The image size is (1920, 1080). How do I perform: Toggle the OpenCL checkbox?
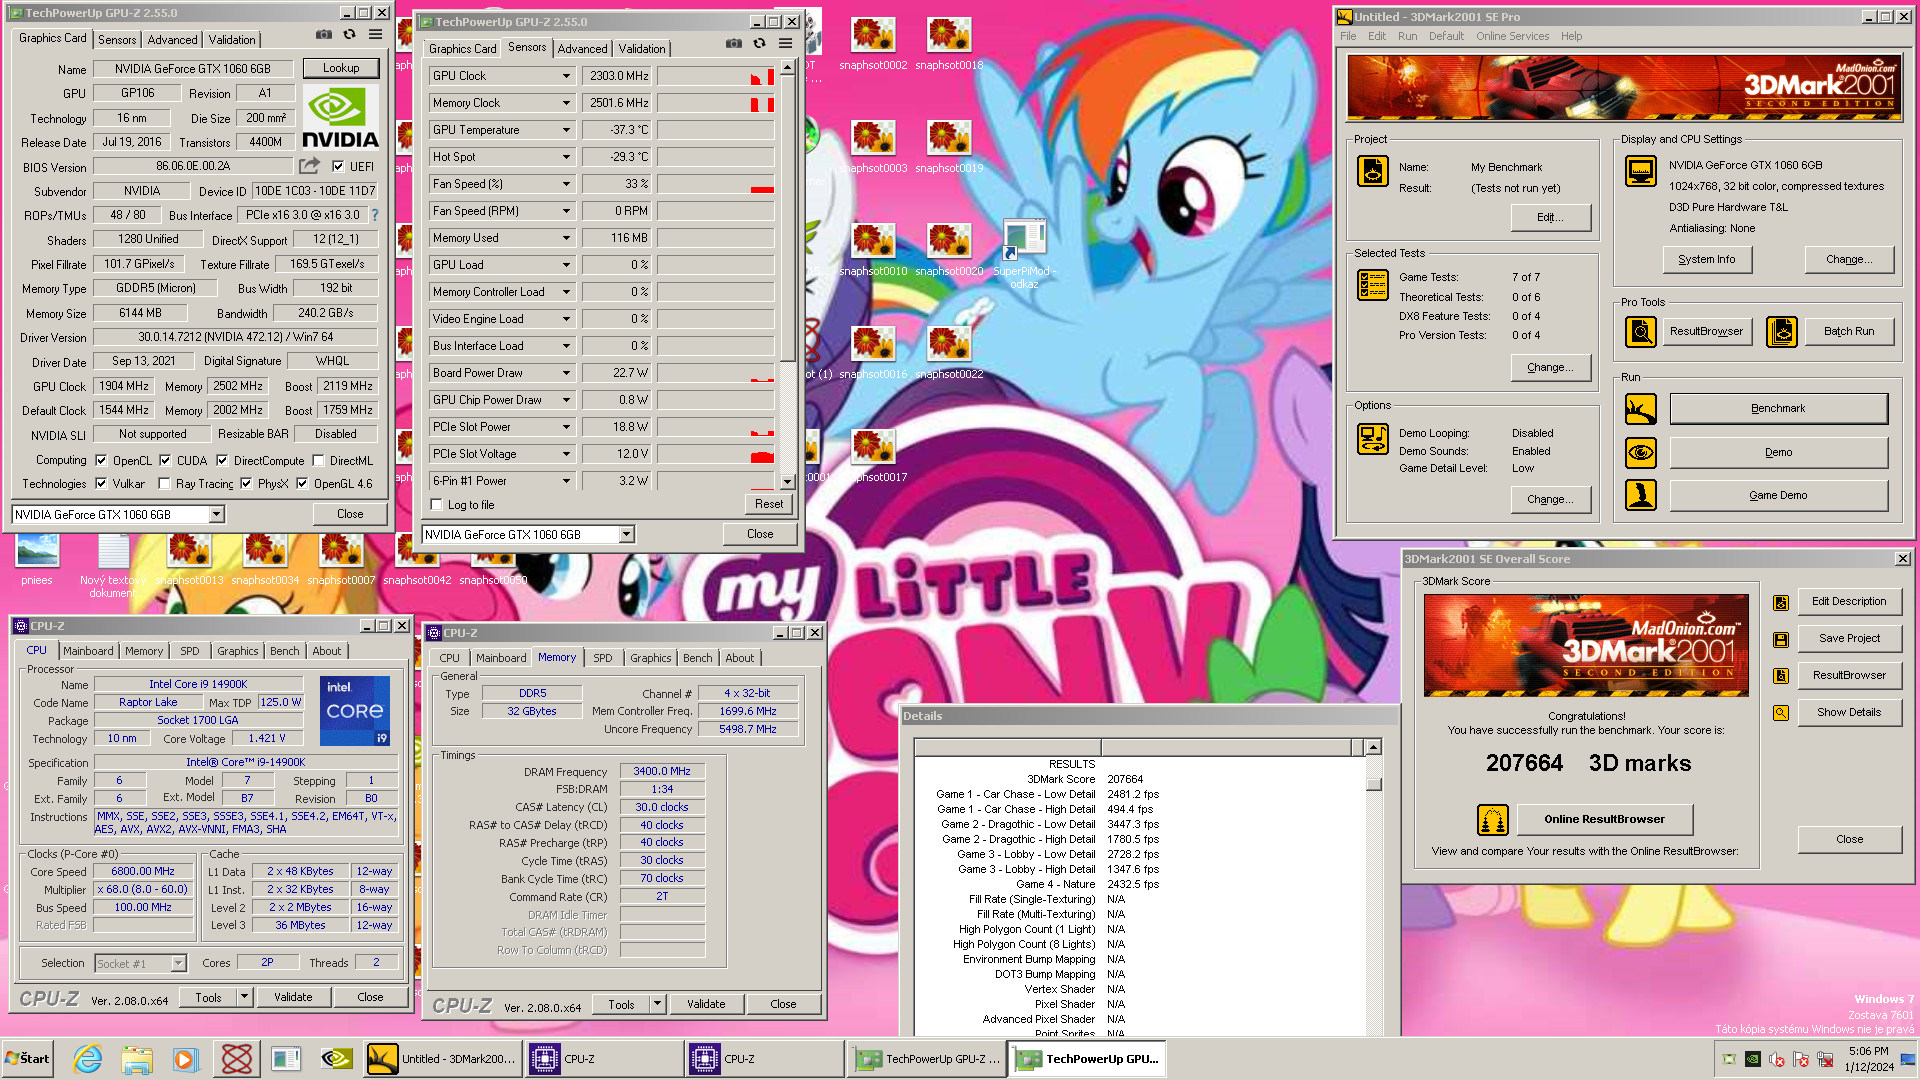(101, 461)
